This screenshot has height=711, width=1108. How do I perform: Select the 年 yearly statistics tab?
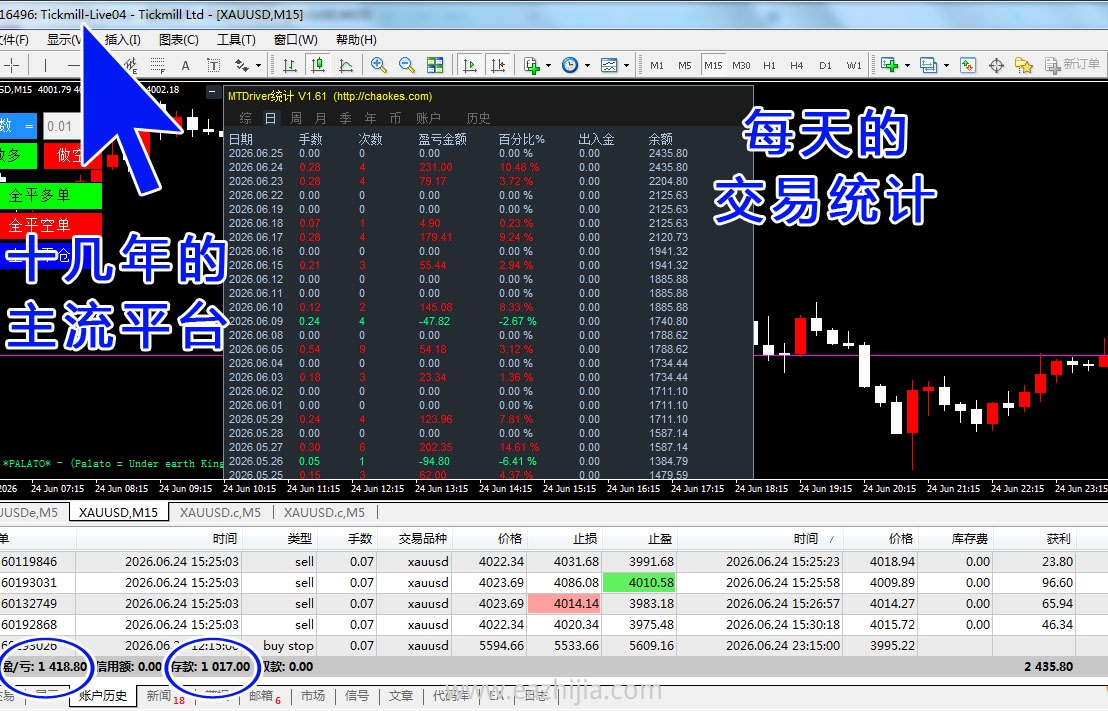pyautogui.click(x=370, y=118)
